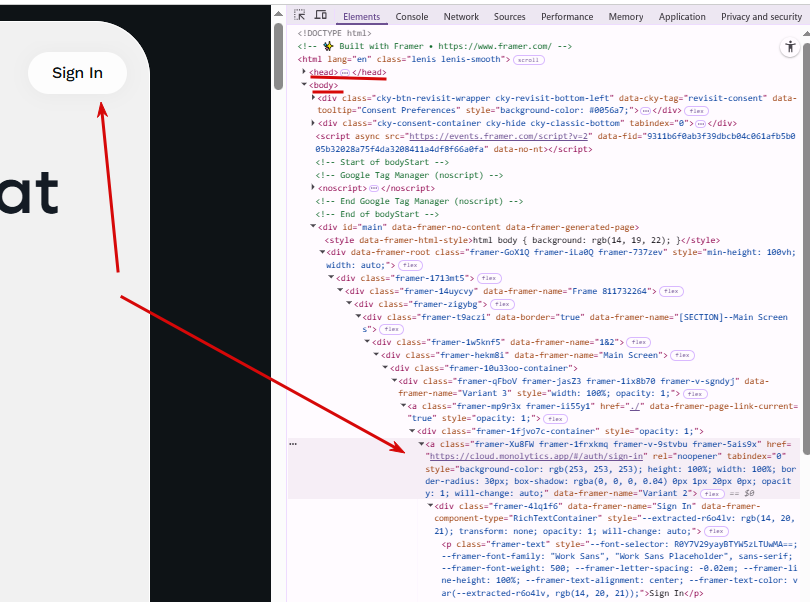Screen dimensions: 810x602
Task: Switch to the Sources tab
Action: click(x=509, y=17)
